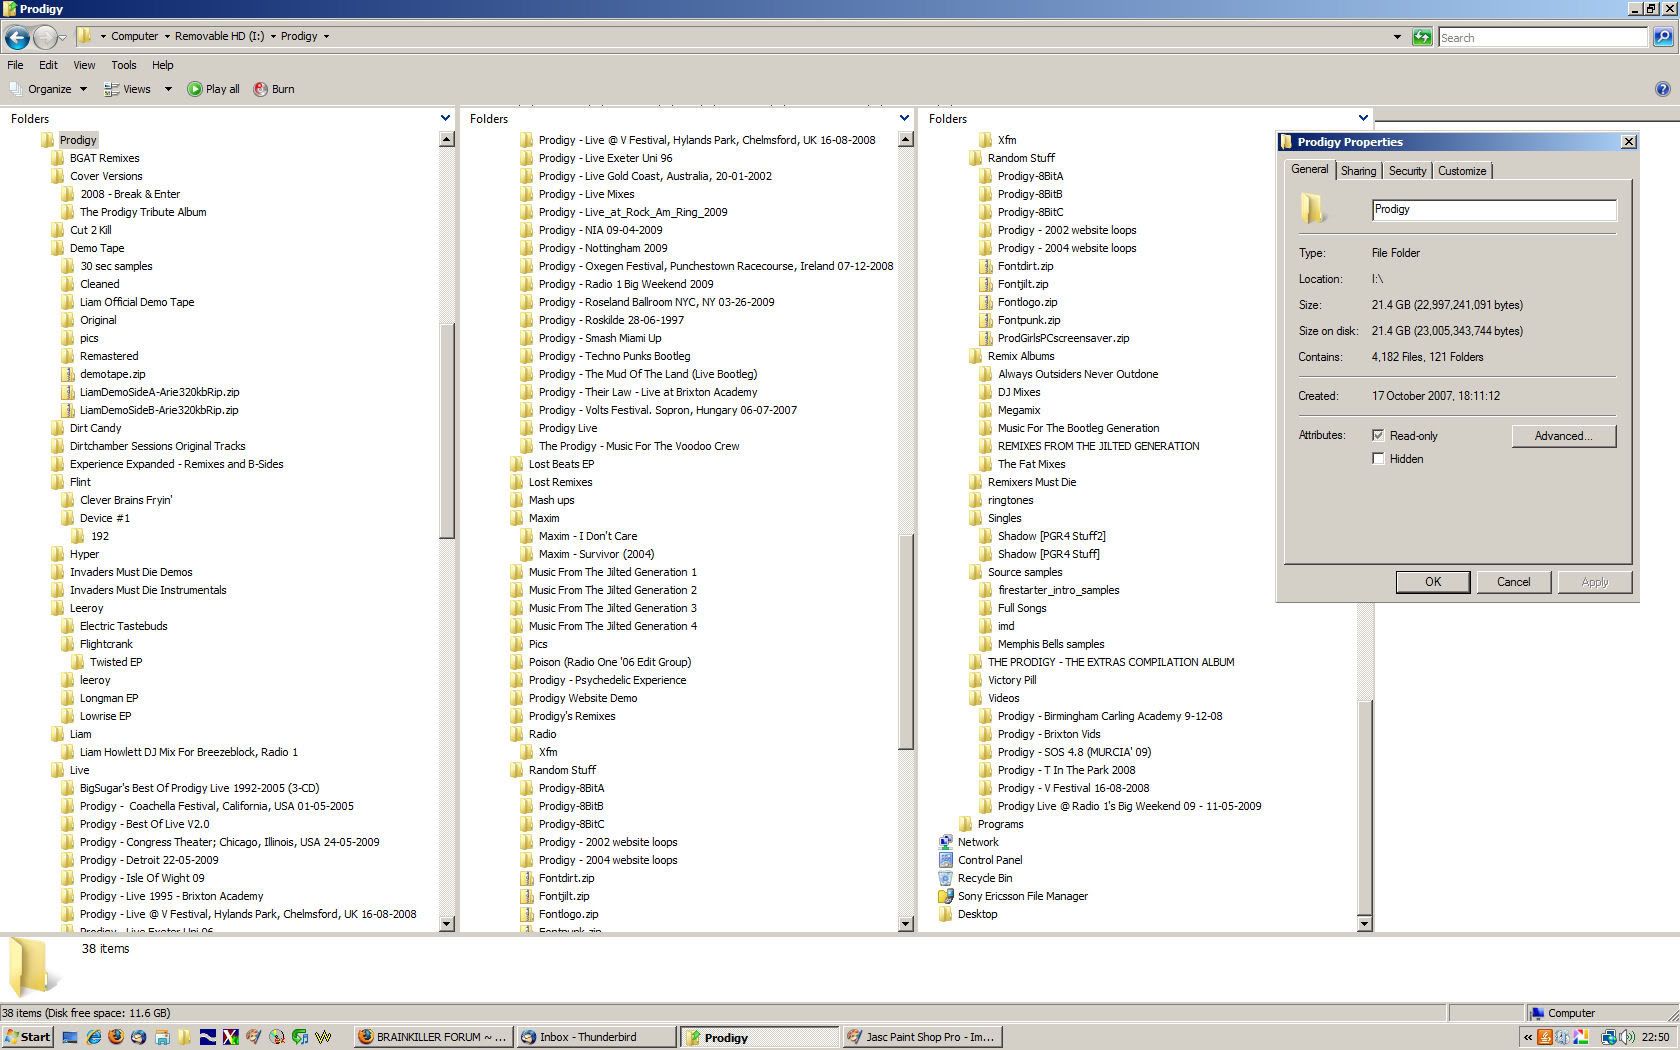This screenshot has width=1680, height=1050.
Task: Click the LiamDemoSideA-Arie320kbRip.zip icon
Action: coord(68,392)
